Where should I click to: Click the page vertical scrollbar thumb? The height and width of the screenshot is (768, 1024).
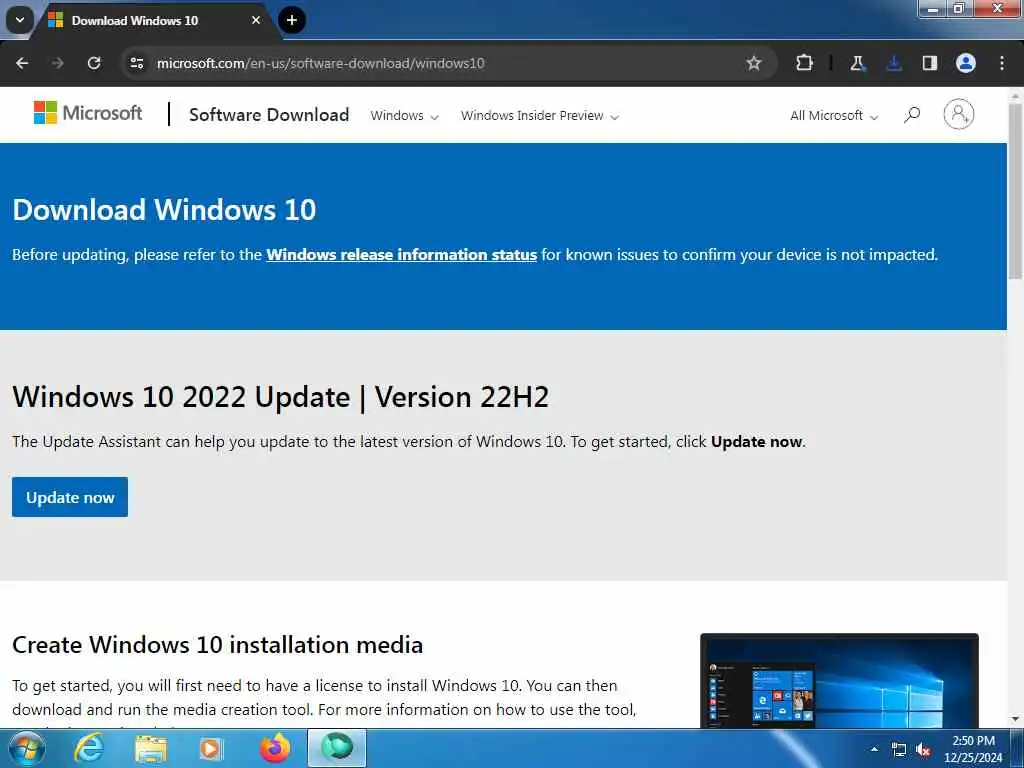(1015, 189)
